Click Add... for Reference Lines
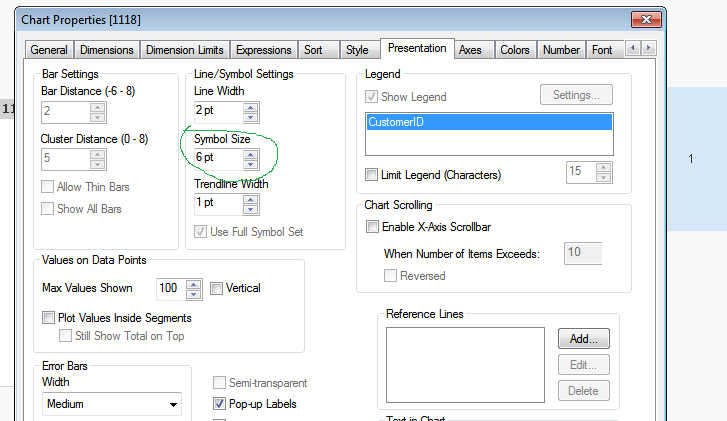The width and height of the screenshot is (727, 421). pyautogui.click(x=583, y=339)
